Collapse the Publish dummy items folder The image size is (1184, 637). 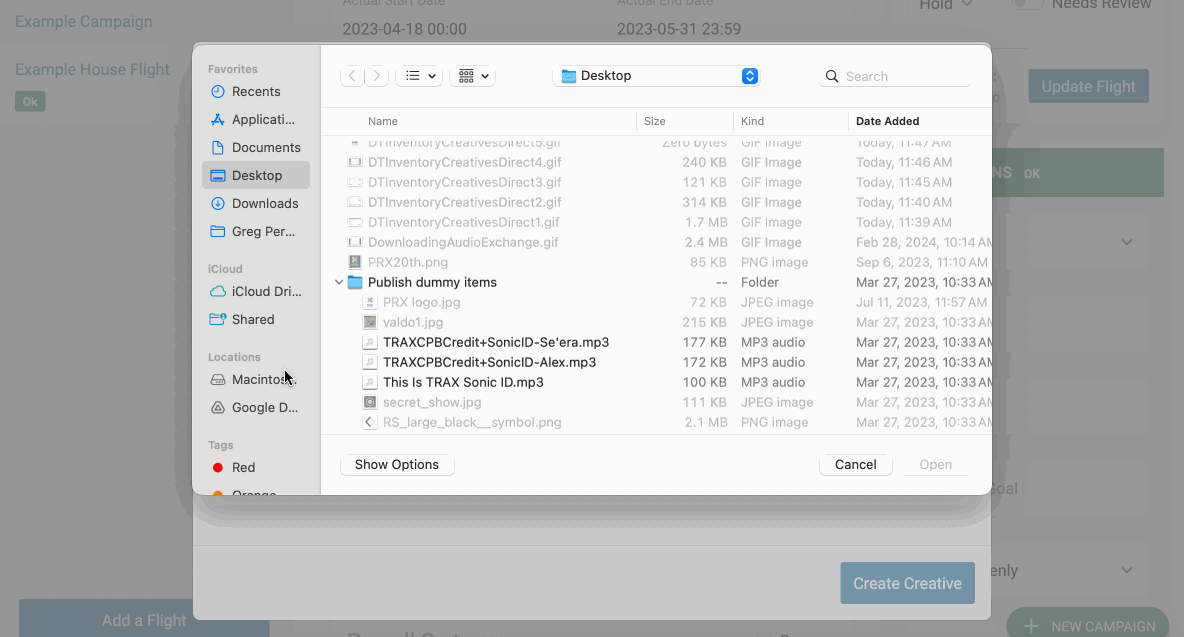tap(339, 283)
